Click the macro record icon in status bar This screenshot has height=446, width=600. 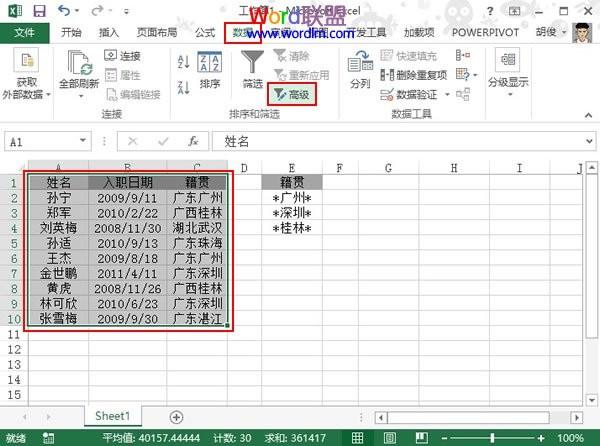point(48,438)
